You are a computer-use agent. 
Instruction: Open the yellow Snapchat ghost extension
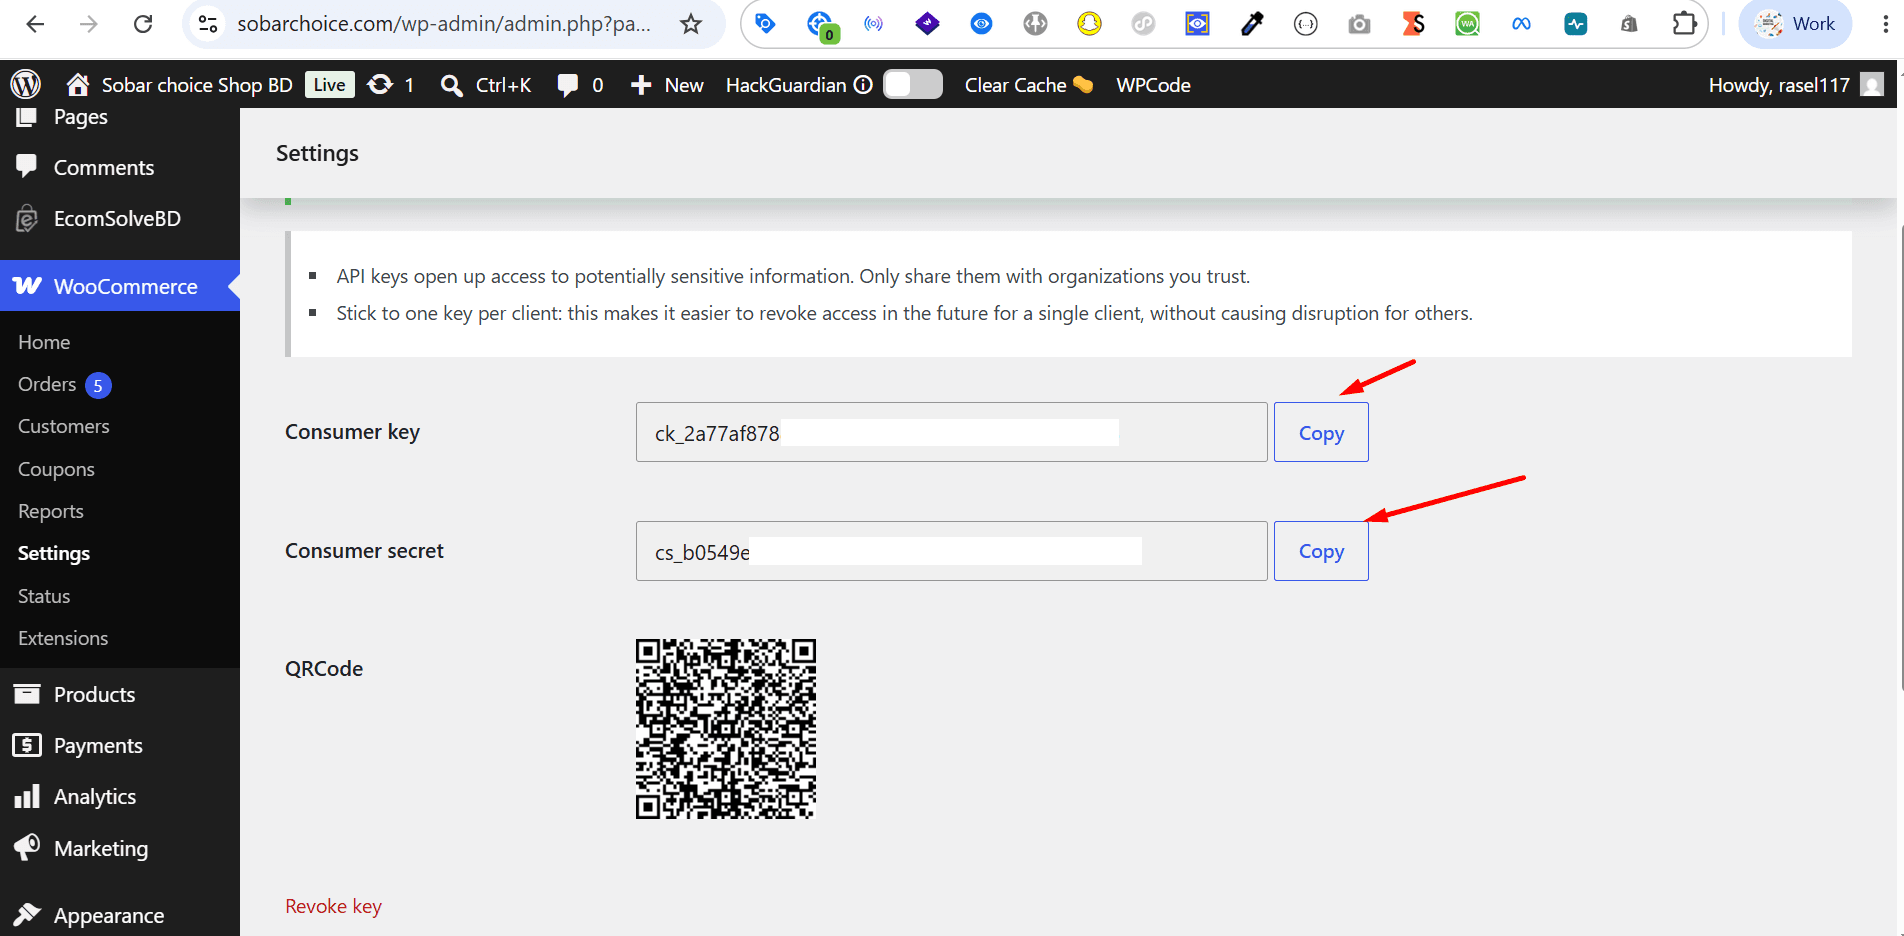coord(1090,24)
